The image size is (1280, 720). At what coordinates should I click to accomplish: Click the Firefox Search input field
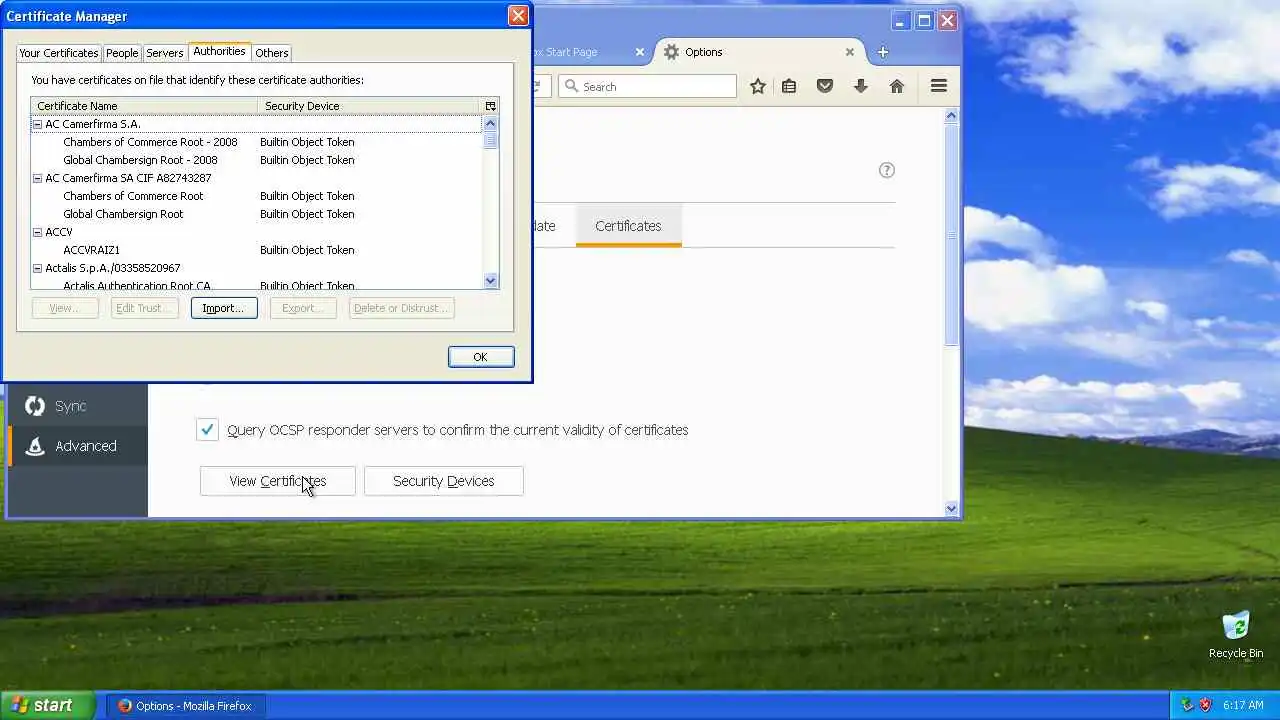click(647, 86)
